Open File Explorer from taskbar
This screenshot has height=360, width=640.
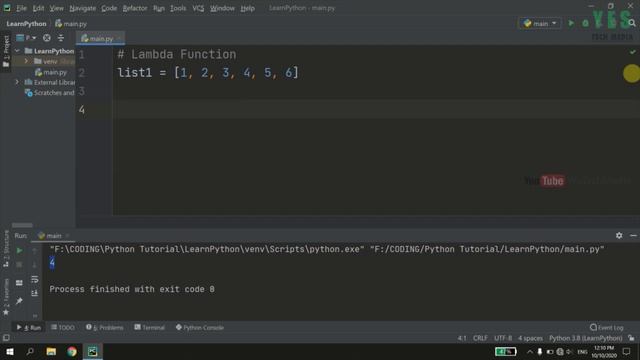click(51, 351)
